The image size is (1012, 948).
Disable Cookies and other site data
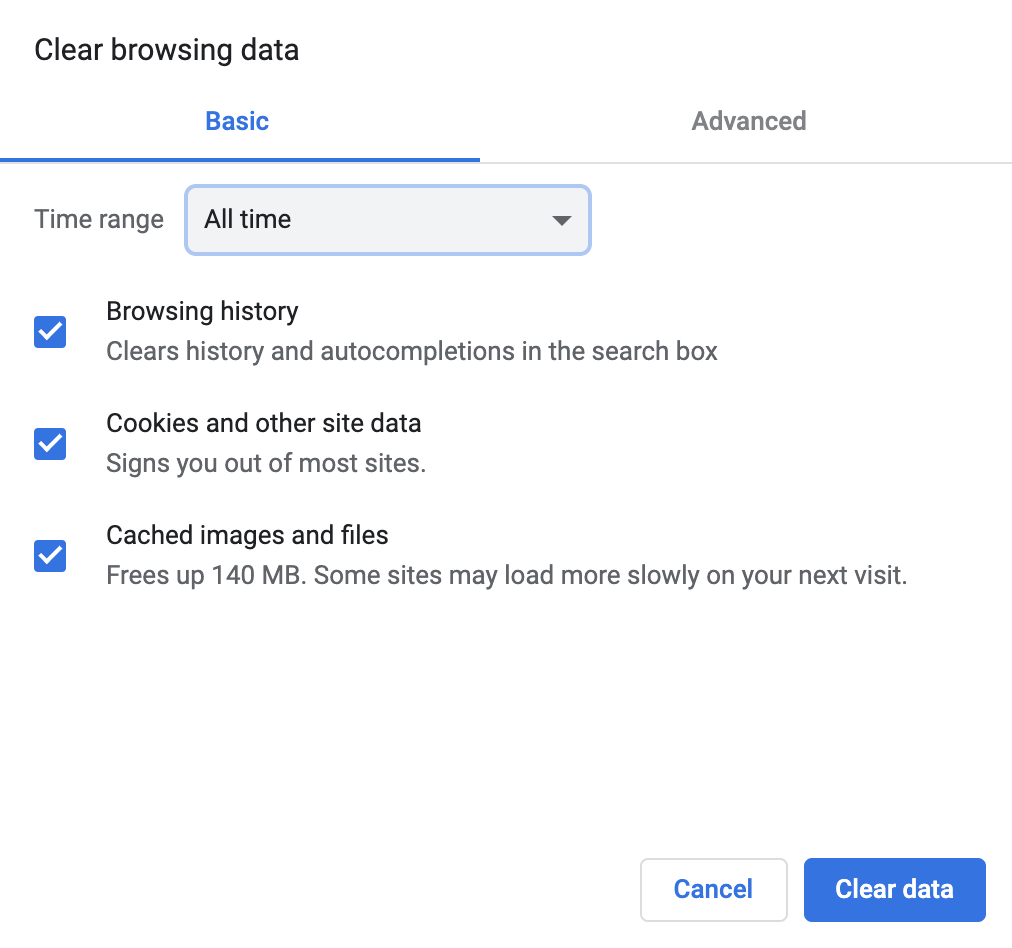coord(49,443)
